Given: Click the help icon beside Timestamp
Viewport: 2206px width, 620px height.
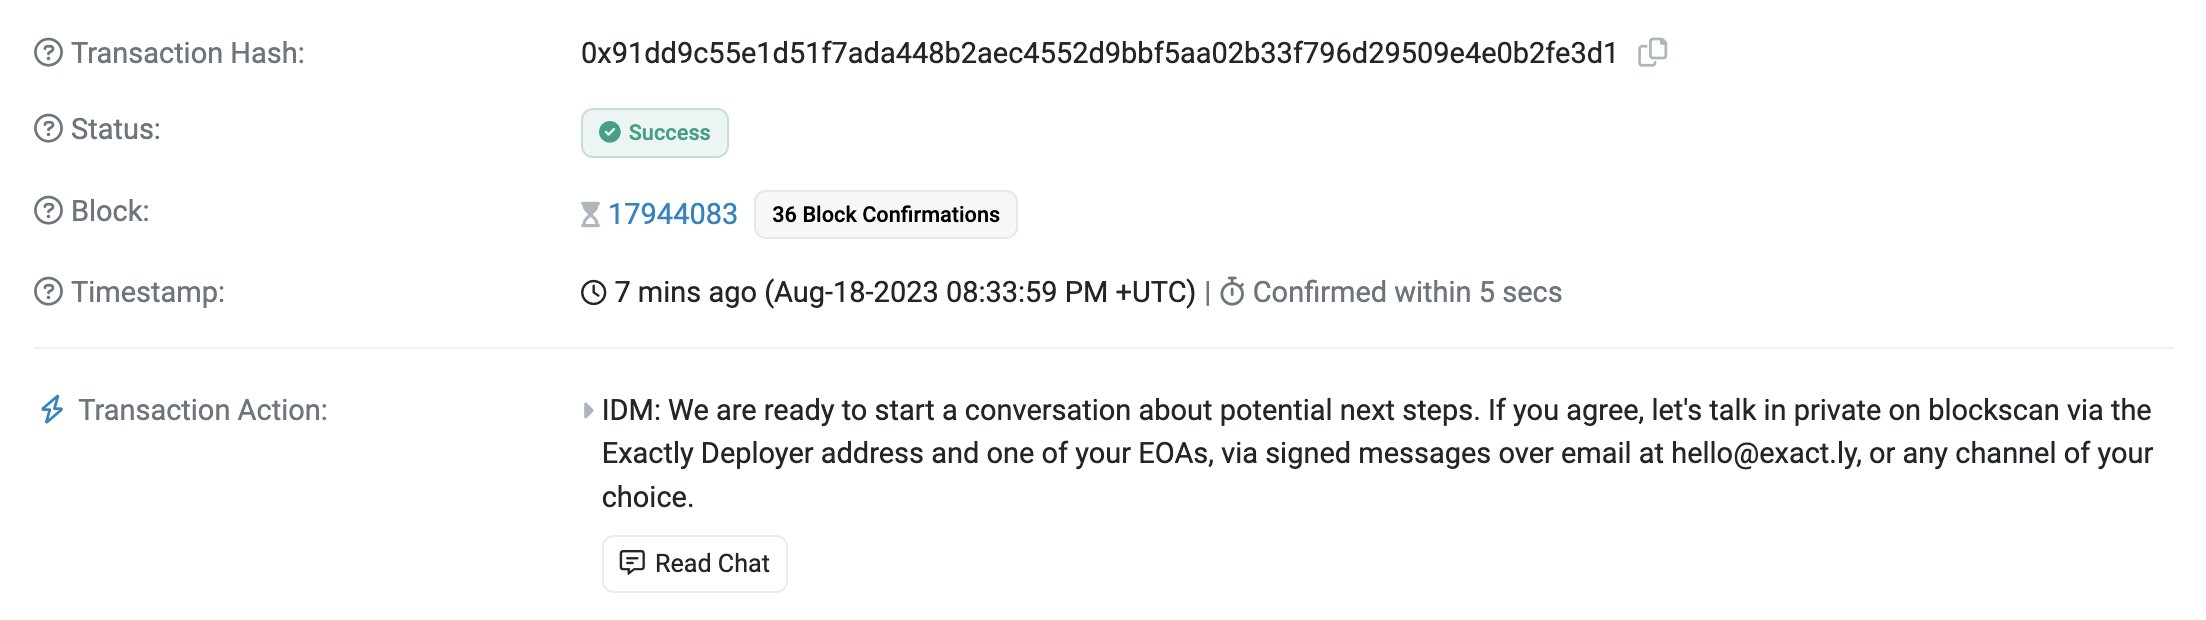Looking at the screenshot, I should (x=48, y=292).
